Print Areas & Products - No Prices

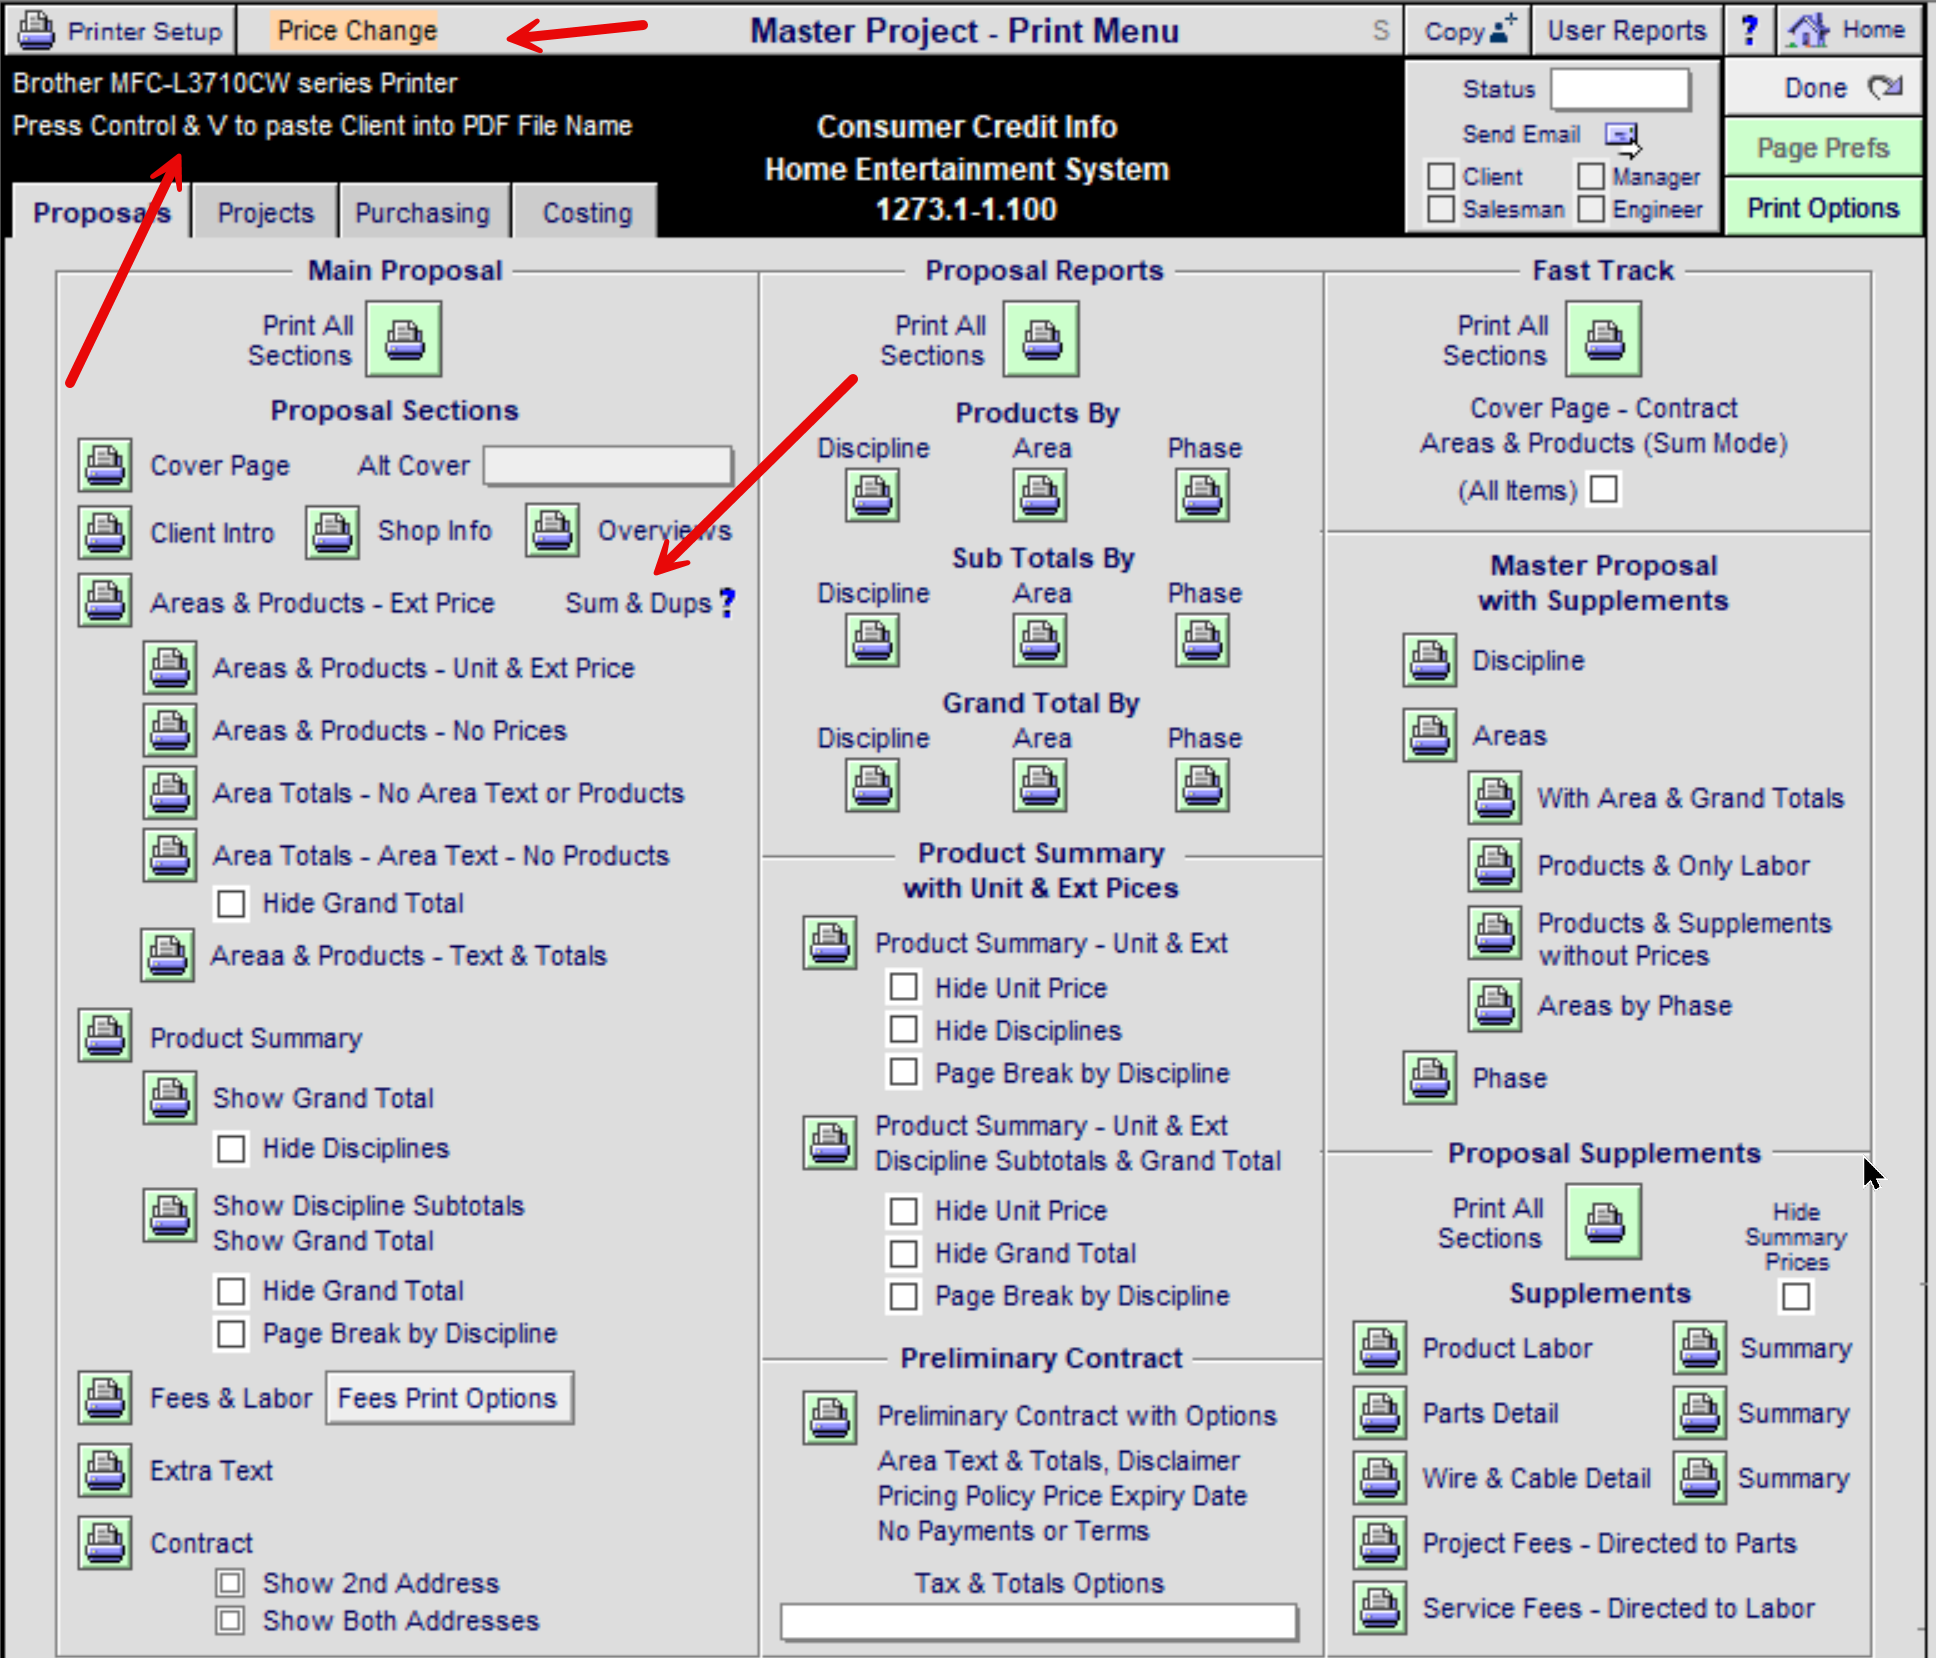pyautogui.click(x=169, y=730)
